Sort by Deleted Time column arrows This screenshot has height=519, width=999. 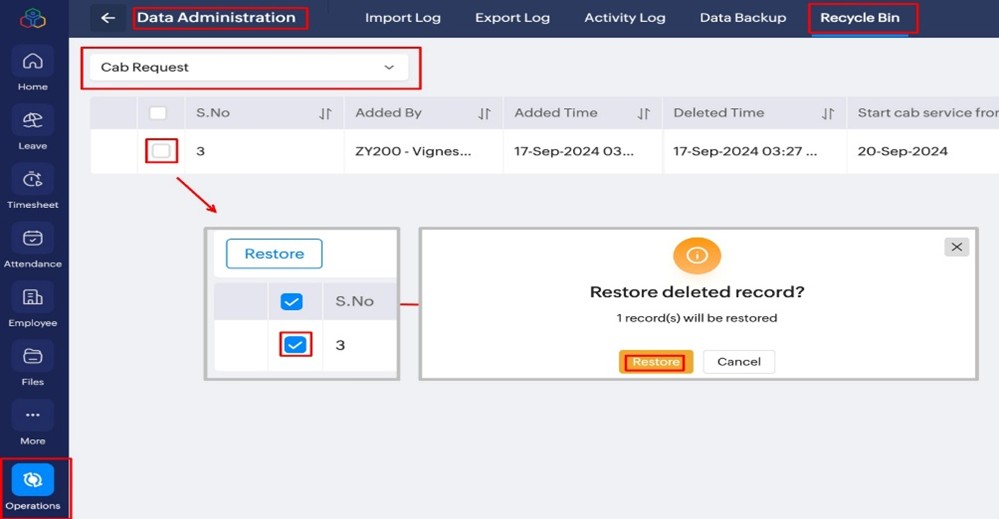827,114
